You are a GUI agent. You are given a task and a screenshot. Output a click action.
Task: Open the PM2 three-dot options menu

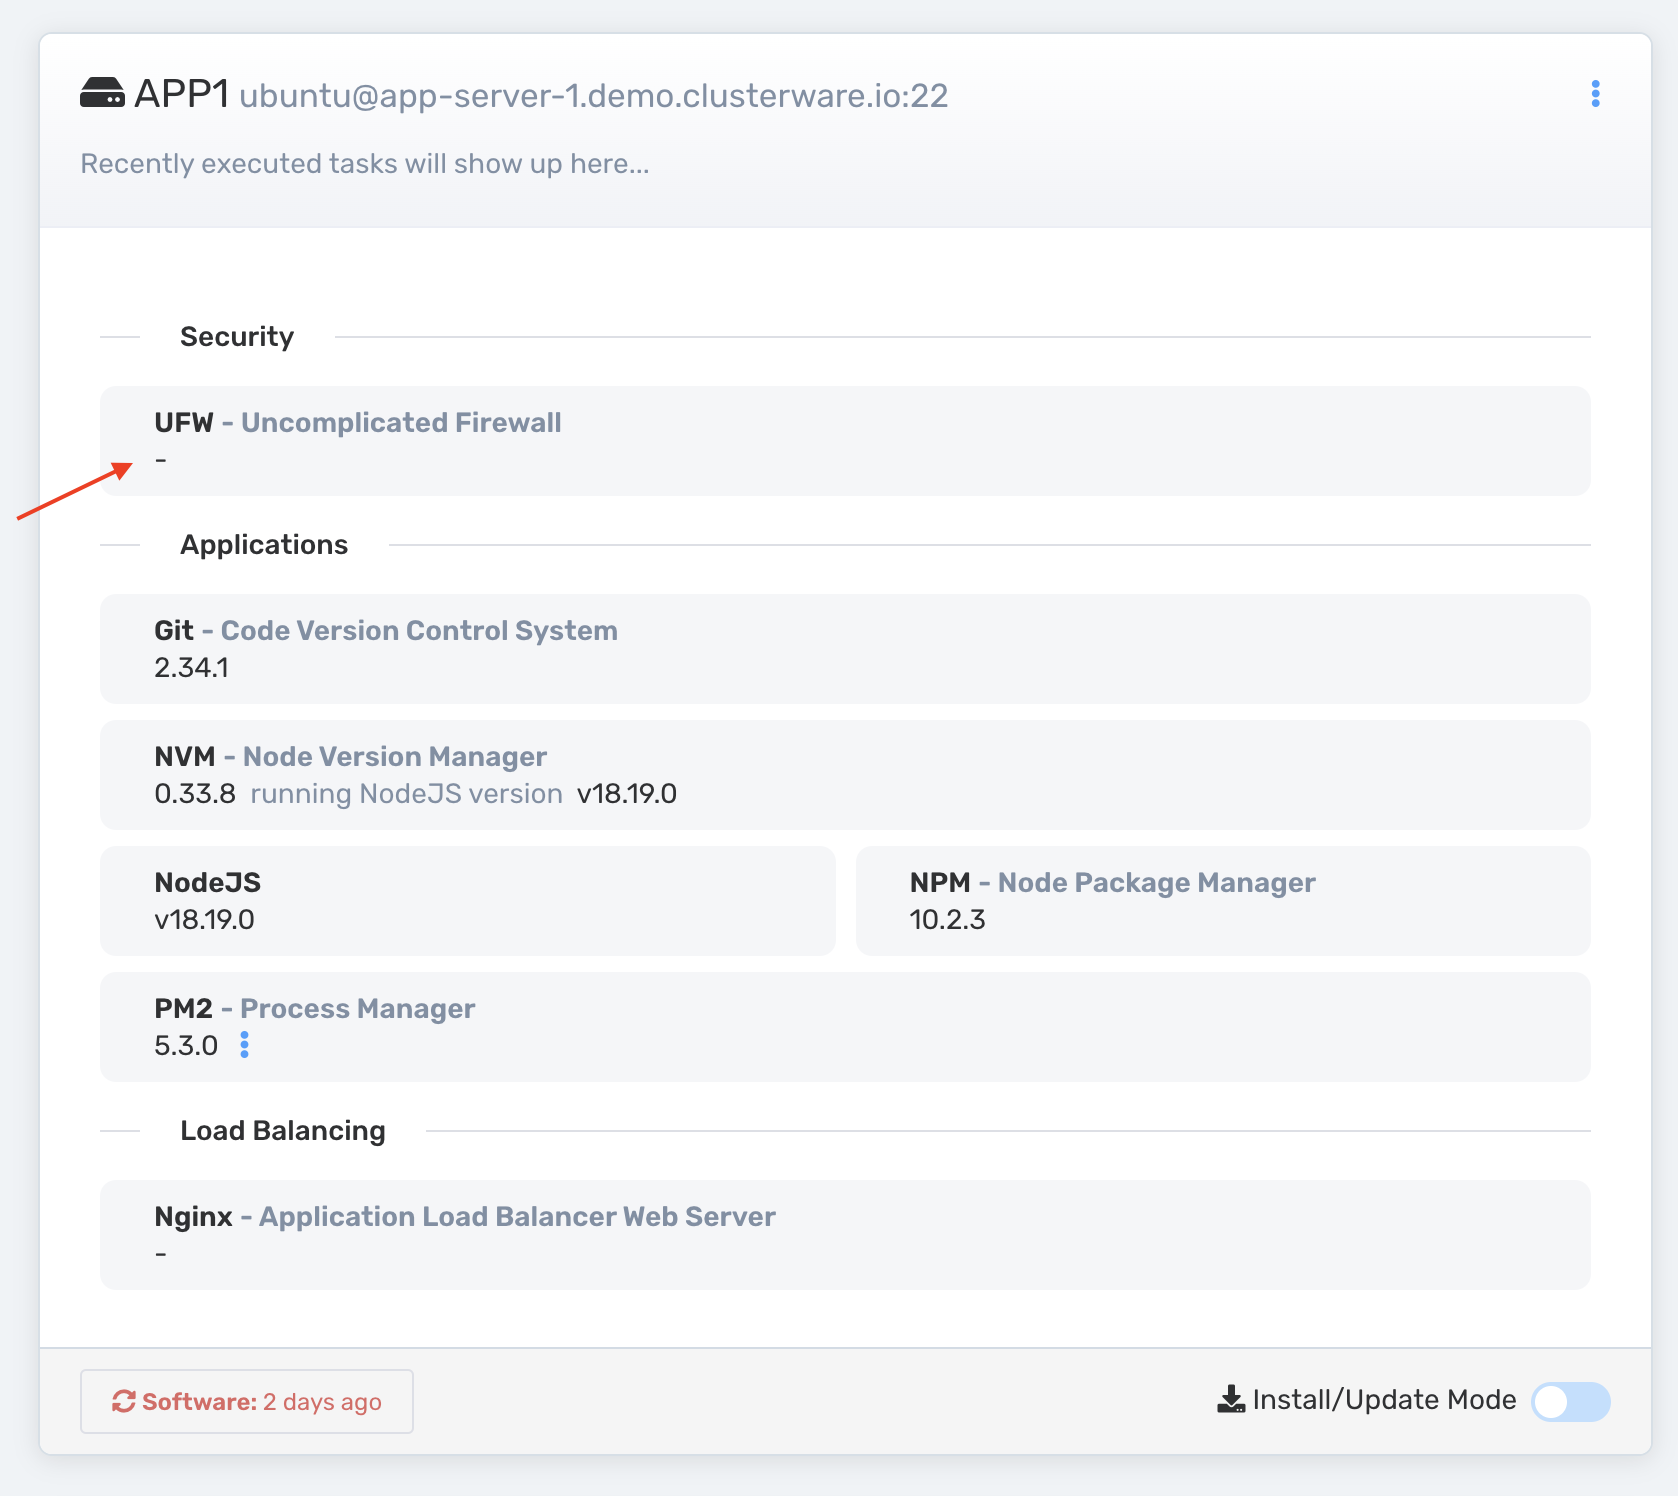[x=244, y=1045]
